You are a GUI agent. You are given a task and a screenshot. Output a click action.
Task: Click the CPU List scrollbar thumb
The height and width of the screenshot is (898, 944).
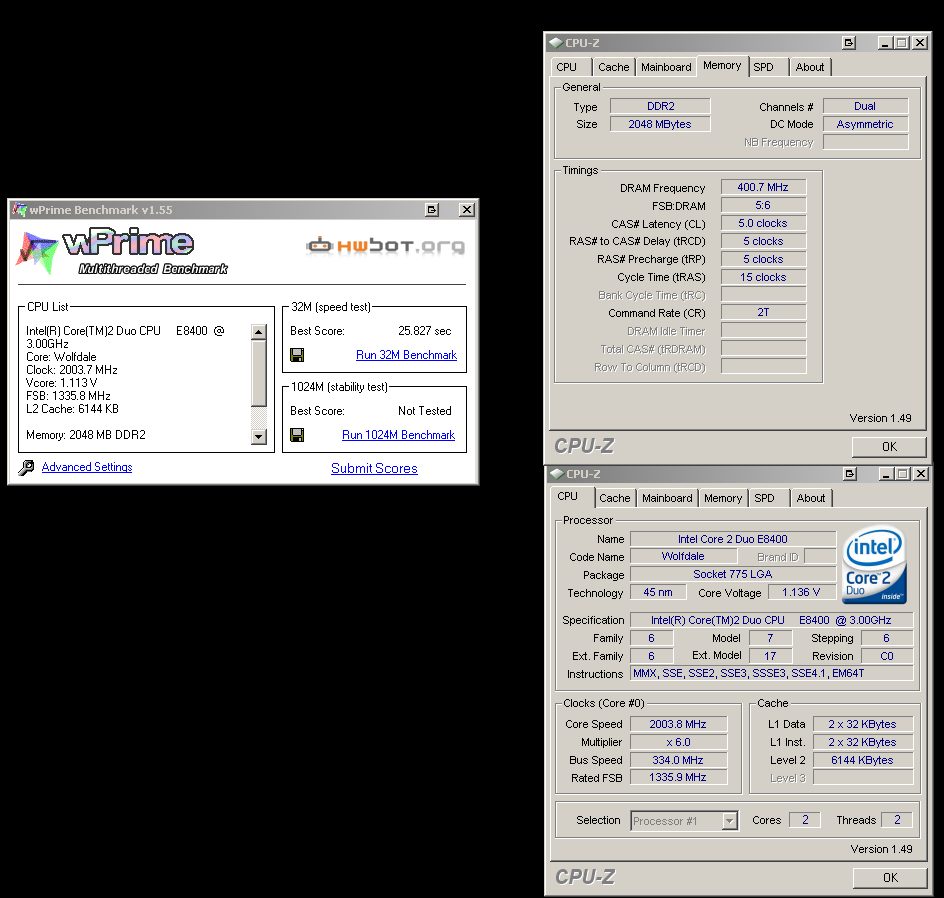pyautogui.click(x=259, y=373)
